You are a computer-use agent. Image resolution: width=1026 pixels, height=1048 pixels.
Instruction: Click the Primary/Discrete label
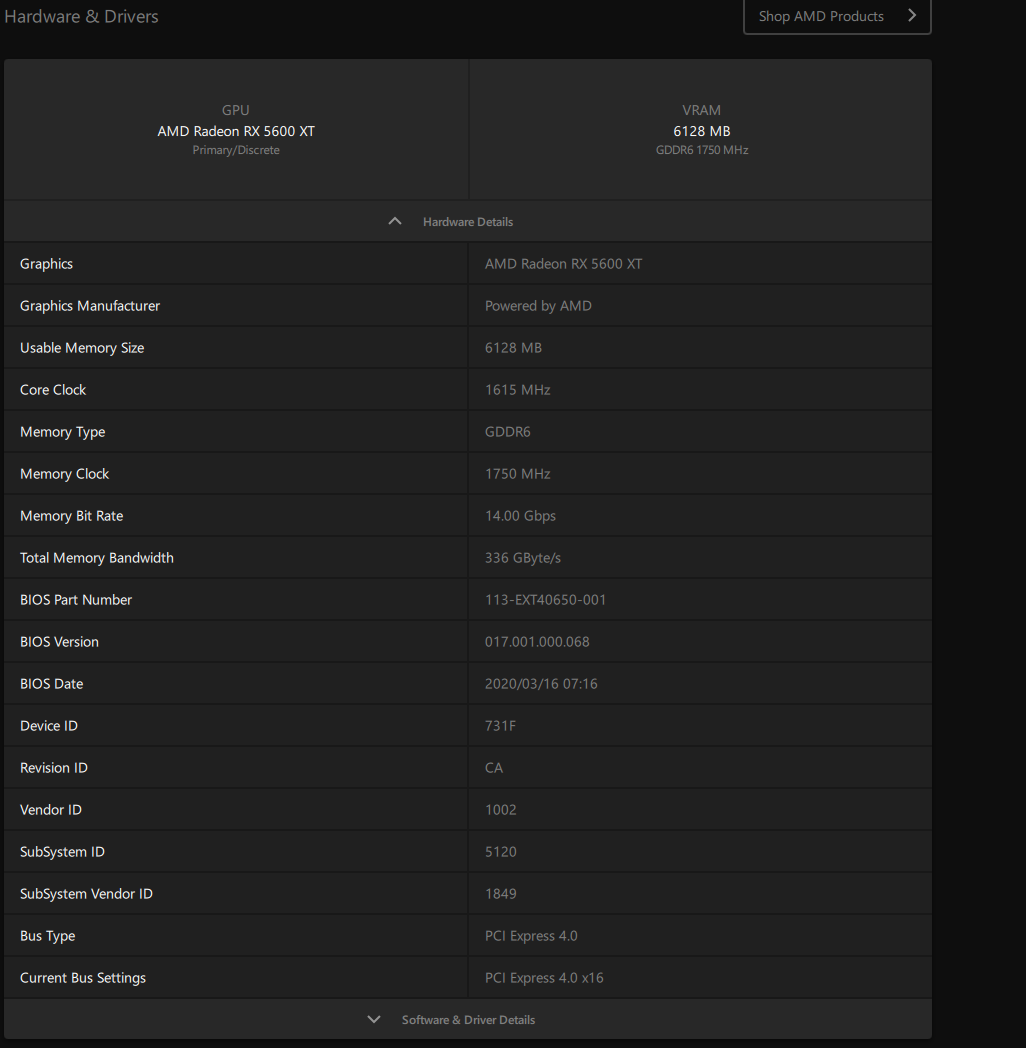[236, 150]
